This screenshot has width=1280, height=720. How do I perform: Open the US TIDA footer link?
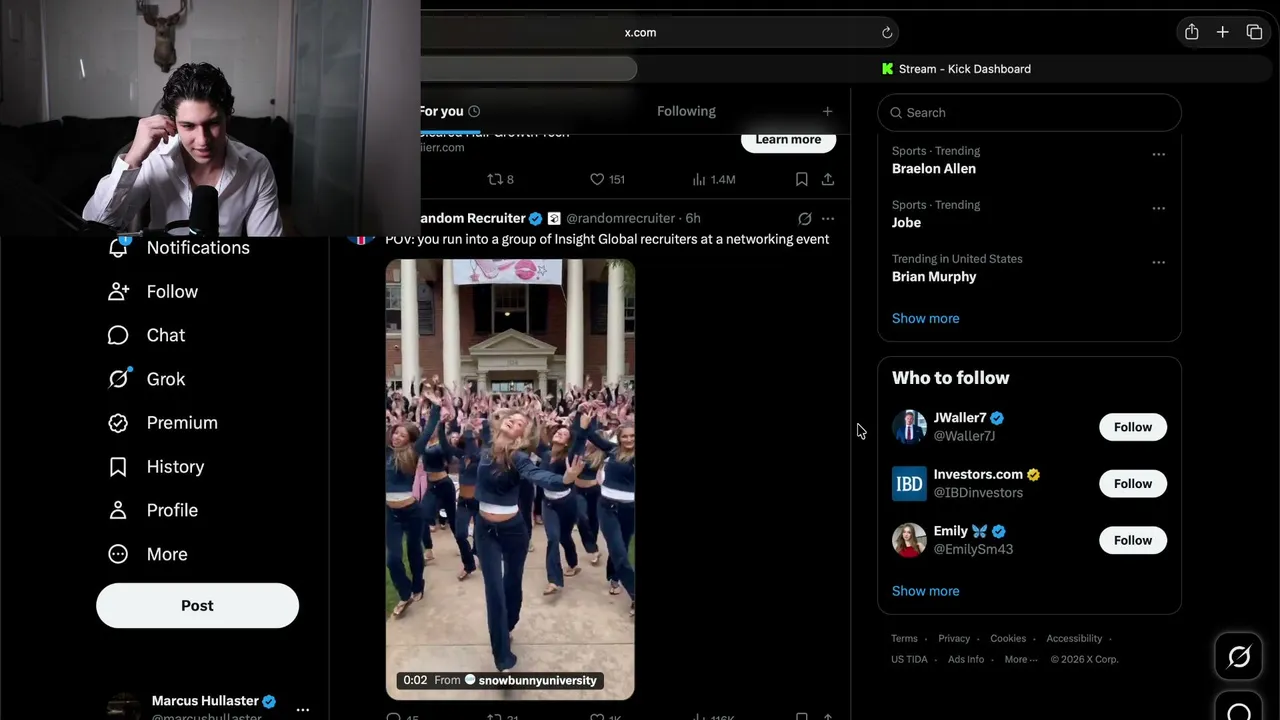[x=909, y=660]
